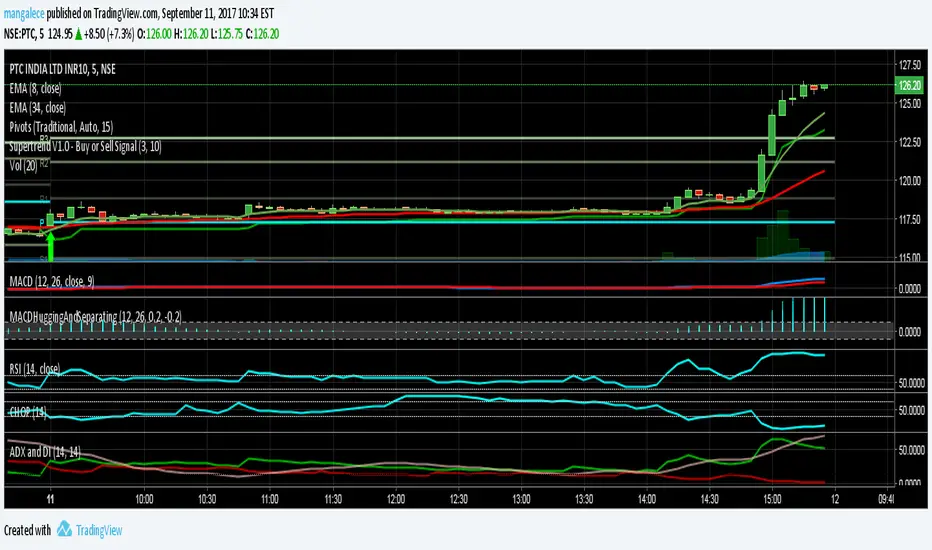
Task: Click the CHOP (14) indicator label
Action: pos(28,412)
